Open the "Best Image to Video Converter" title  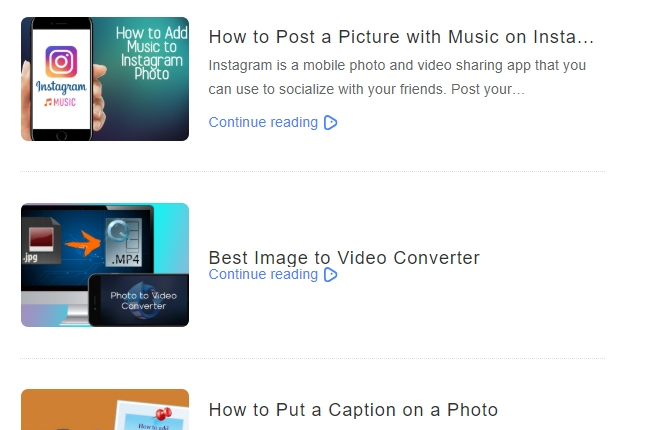(344, 258)
